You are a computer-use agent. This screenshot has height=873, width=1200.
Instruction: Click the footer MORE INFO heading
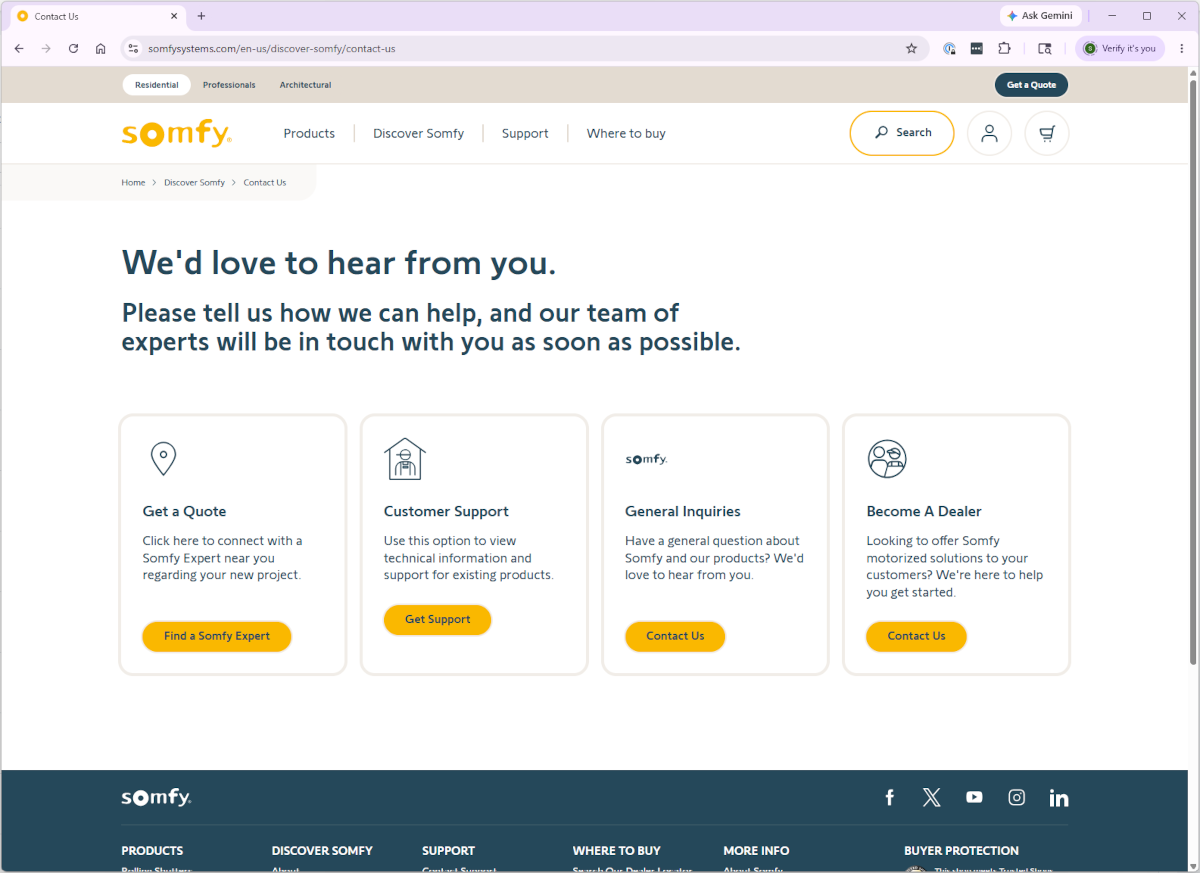pos(756,851)
